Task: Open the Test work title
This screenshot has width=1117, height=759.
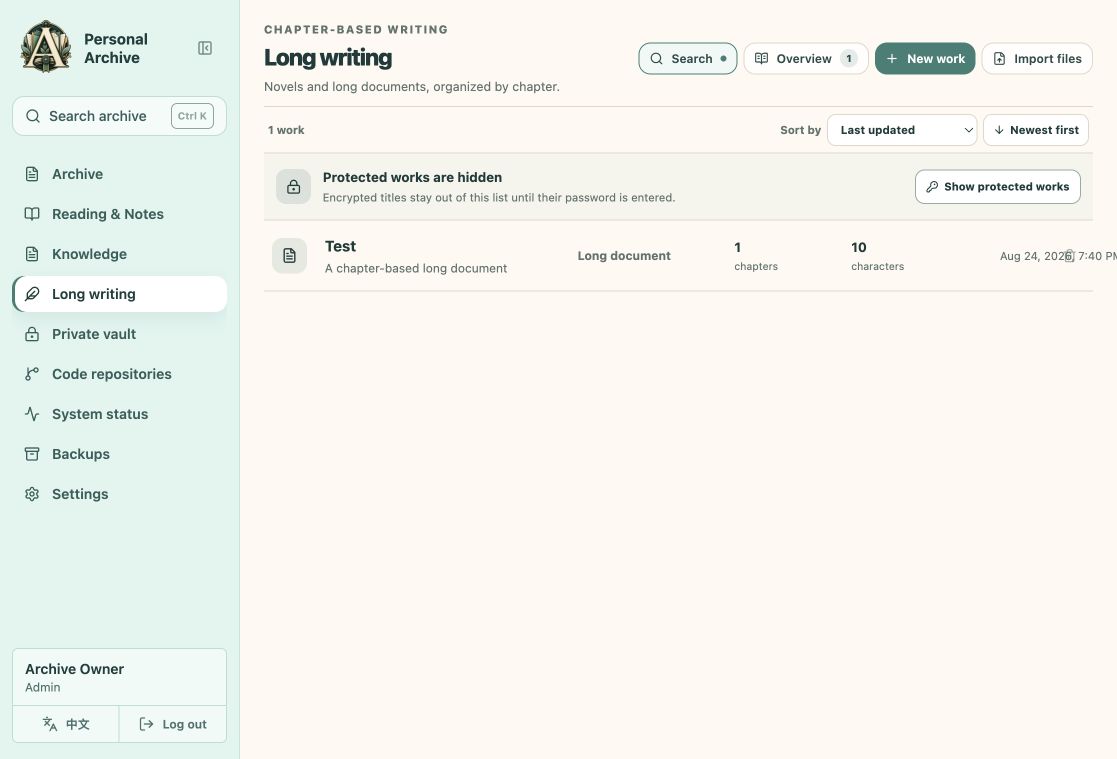Action: (x=341, y=247)
